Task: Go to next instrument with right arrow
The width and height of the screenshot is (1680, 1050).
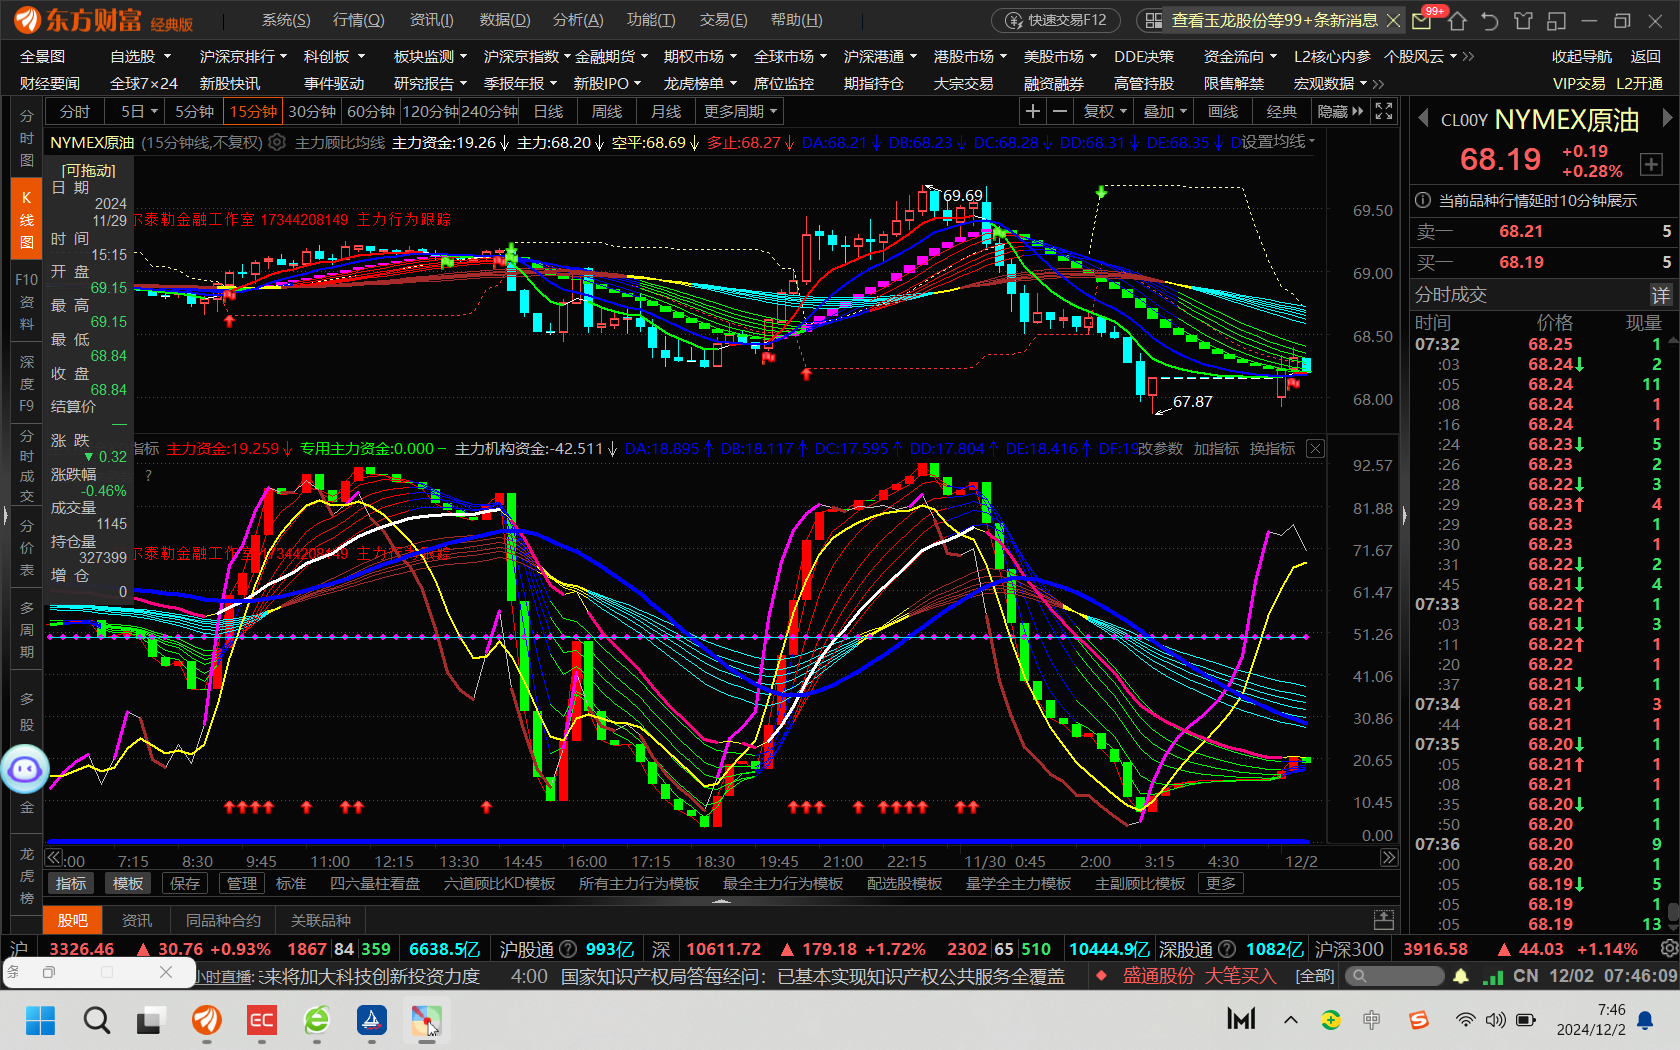Action: [1666, 118]
